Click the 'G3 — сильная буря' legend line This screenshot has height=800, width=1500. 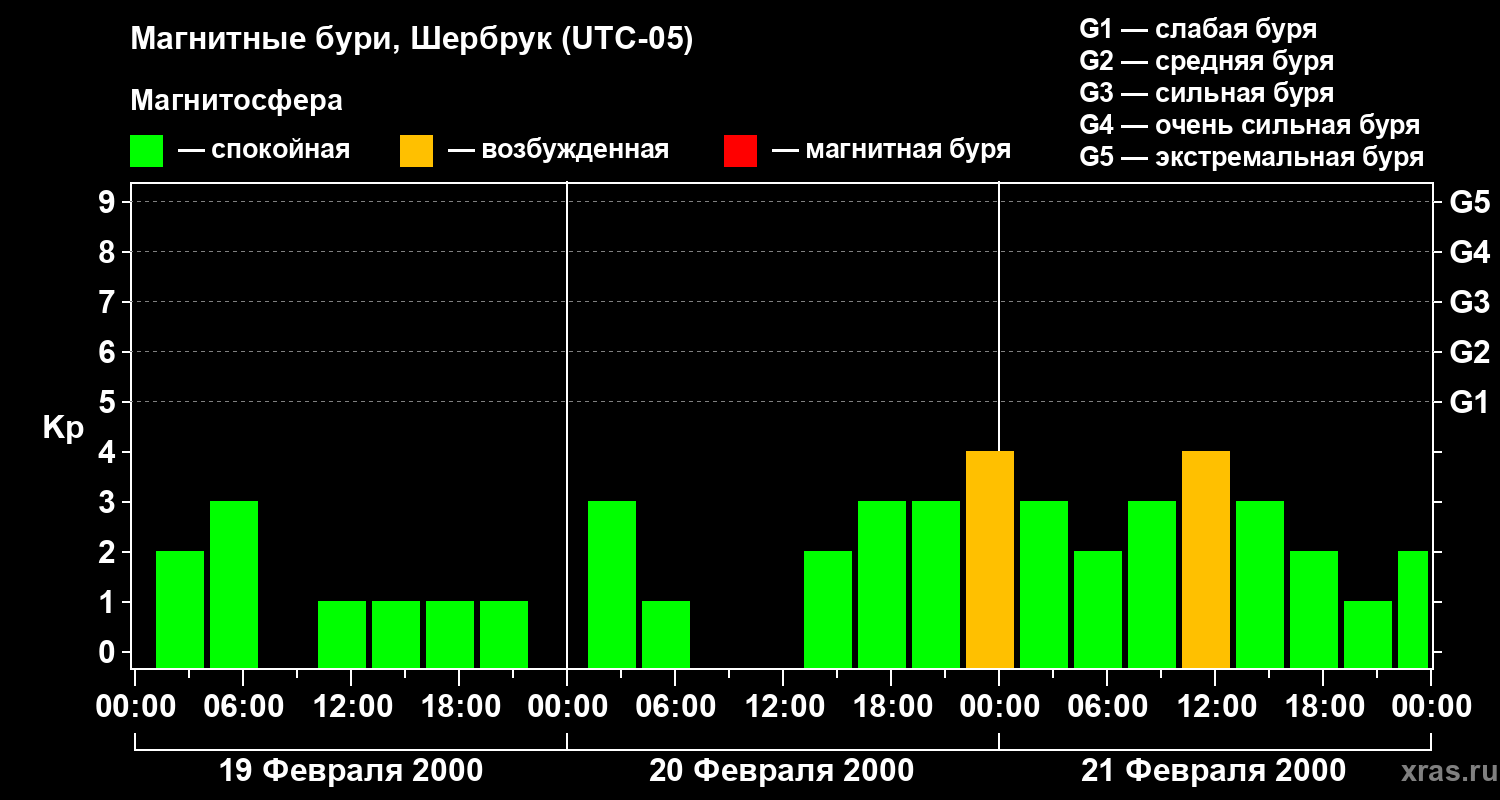coord(1206,93)
